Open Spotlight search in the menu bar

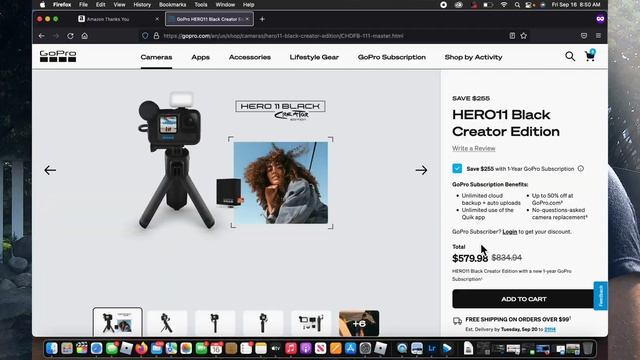pyautogui.click(x=517, y=5)
